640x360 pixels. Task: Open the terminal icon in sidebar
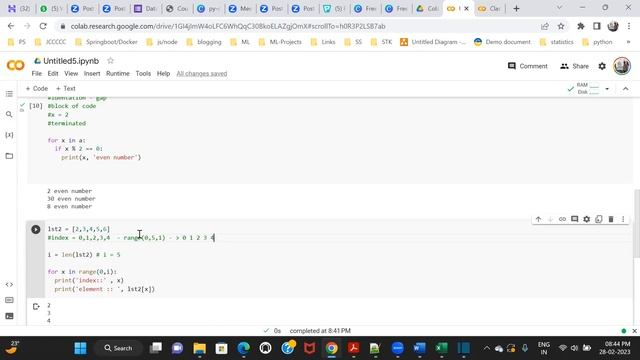(x=9, y=316)
